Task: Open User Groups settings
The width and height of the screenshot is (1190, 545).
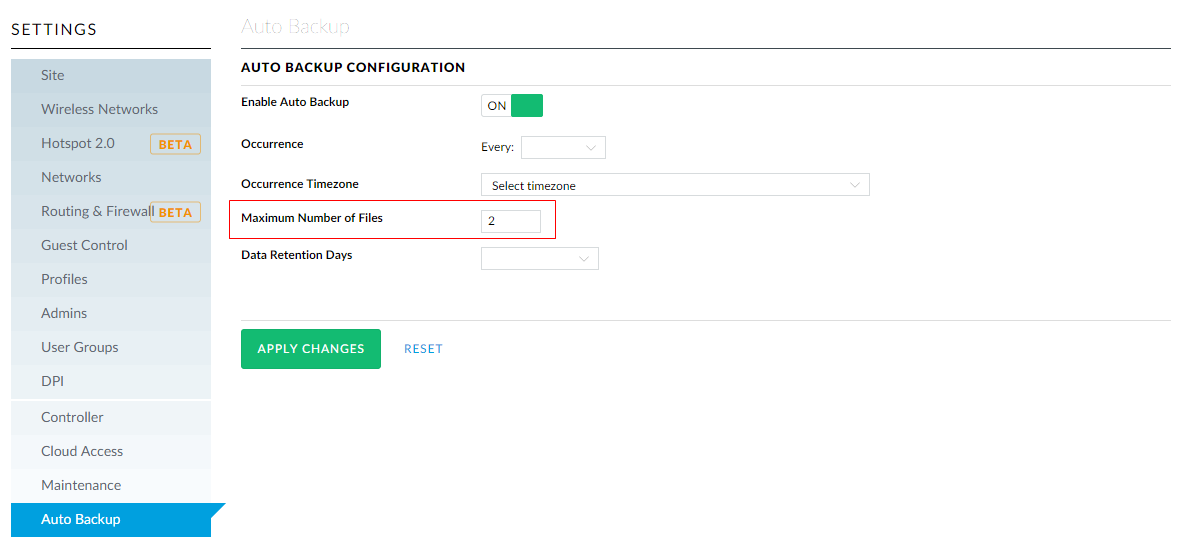Action: click(x=79, y=348)
